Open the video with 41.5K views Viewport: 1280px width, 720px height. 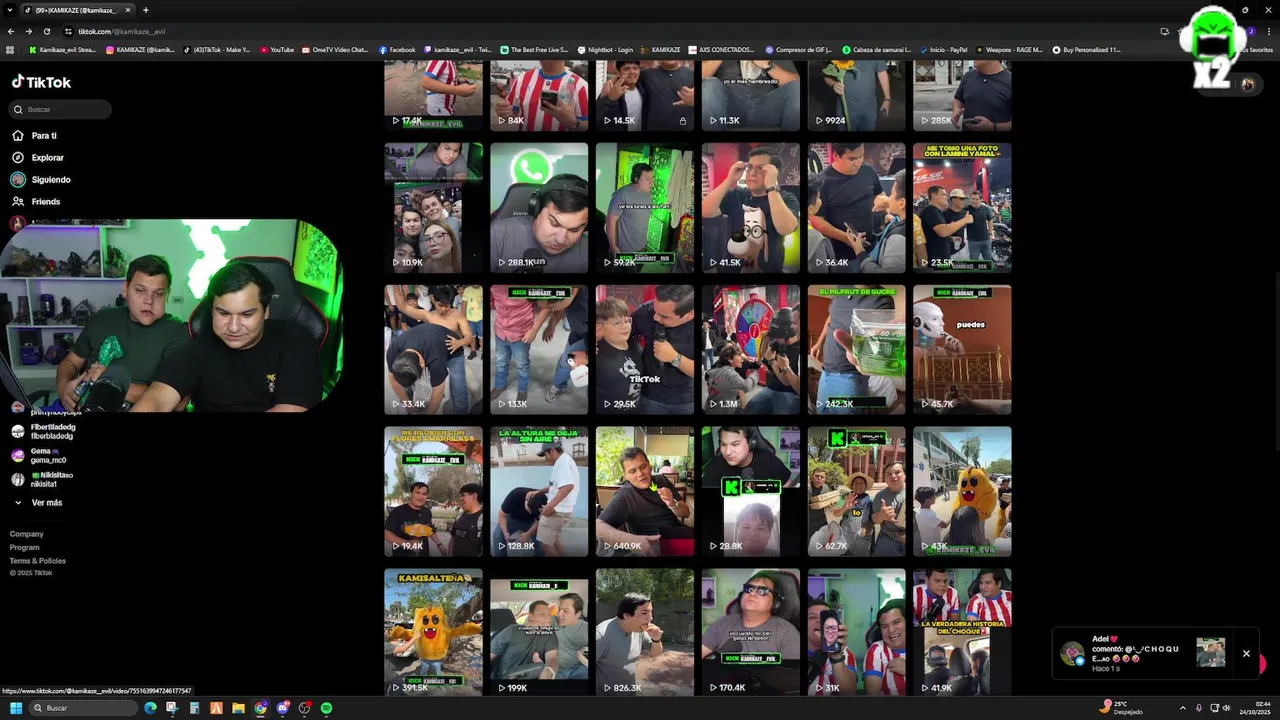click(751, 207)
